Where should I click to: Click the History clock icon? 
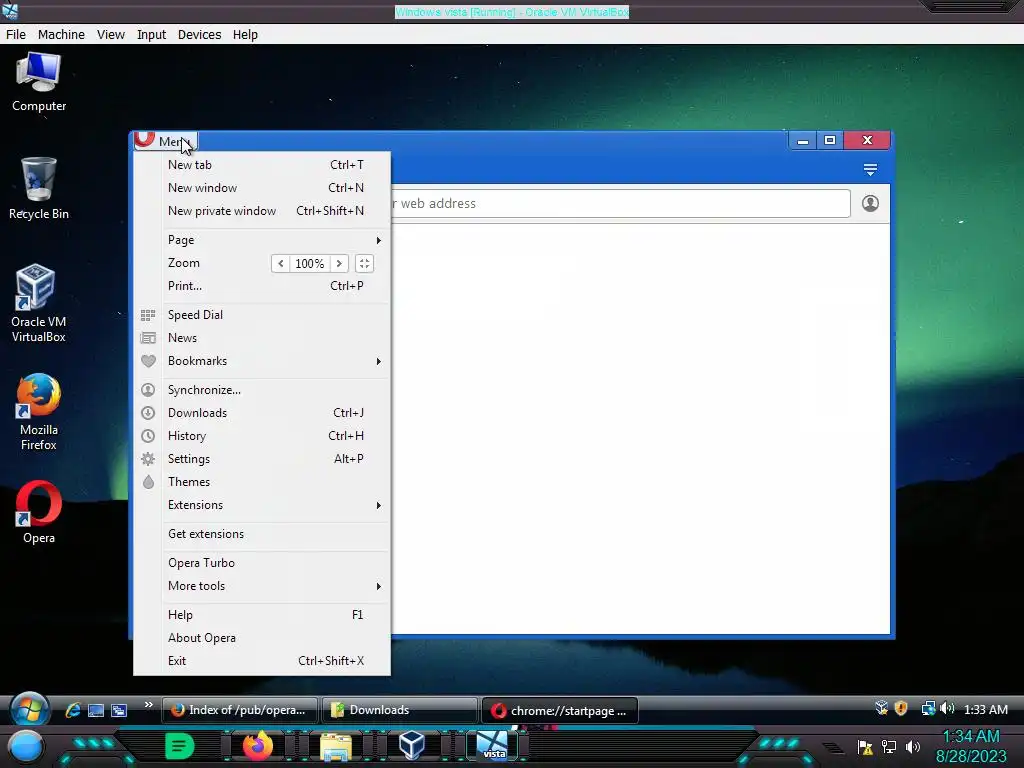point(148,436)
